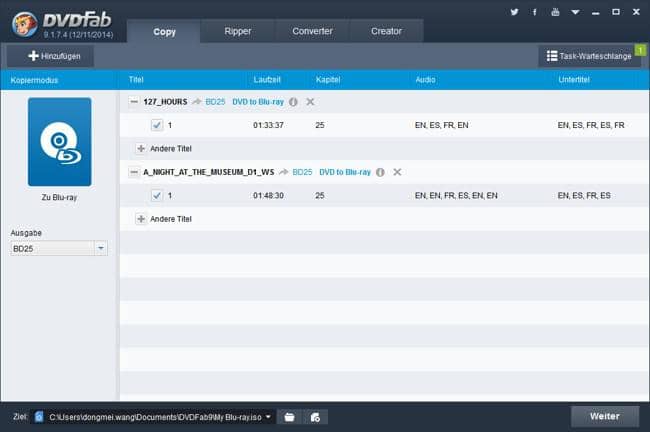Open the DVDFab YouTube link icon

(x=555, y=12)
